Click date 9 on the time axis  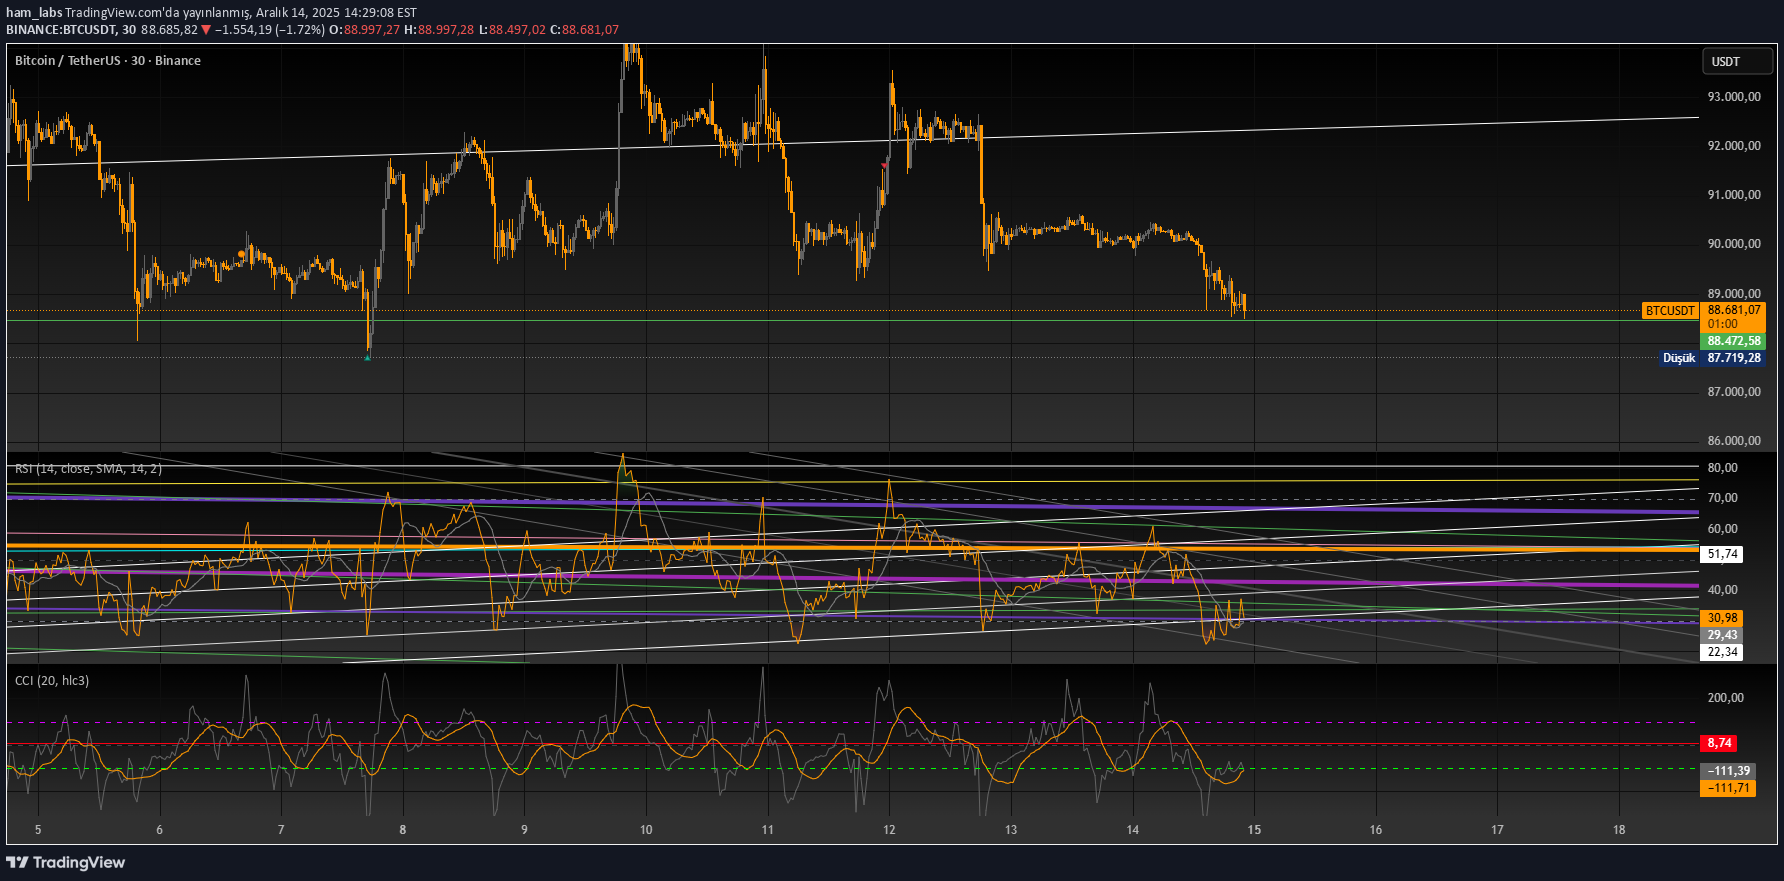click(x=524, y=829)
